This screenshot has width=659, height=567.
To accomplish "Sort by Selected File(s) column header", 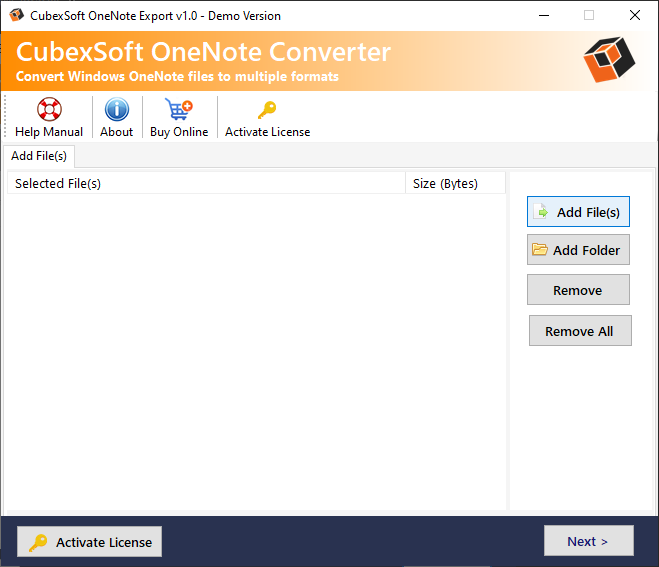I will point(206,183).
